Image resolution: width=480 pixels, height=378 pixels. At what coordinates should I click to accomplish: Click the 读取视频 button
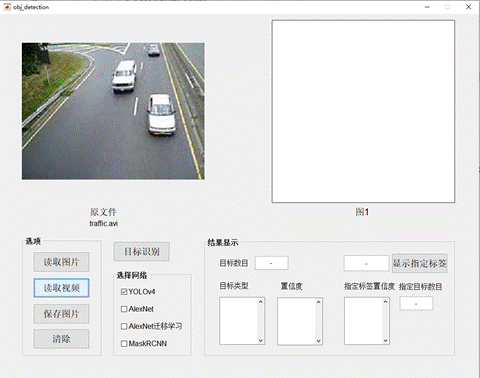[x=61, y=288]
